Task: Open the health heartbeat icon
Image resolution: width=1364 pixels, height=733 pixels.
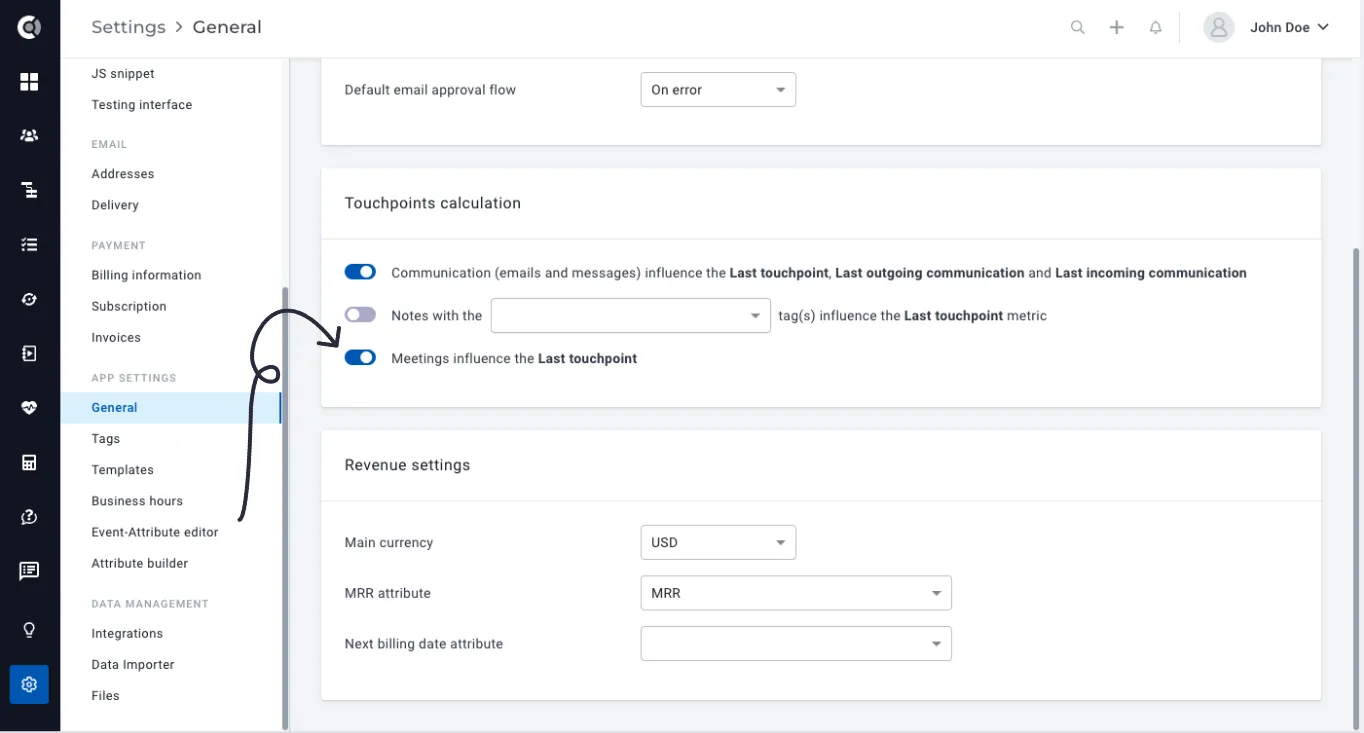Action: tap(29, 407)
